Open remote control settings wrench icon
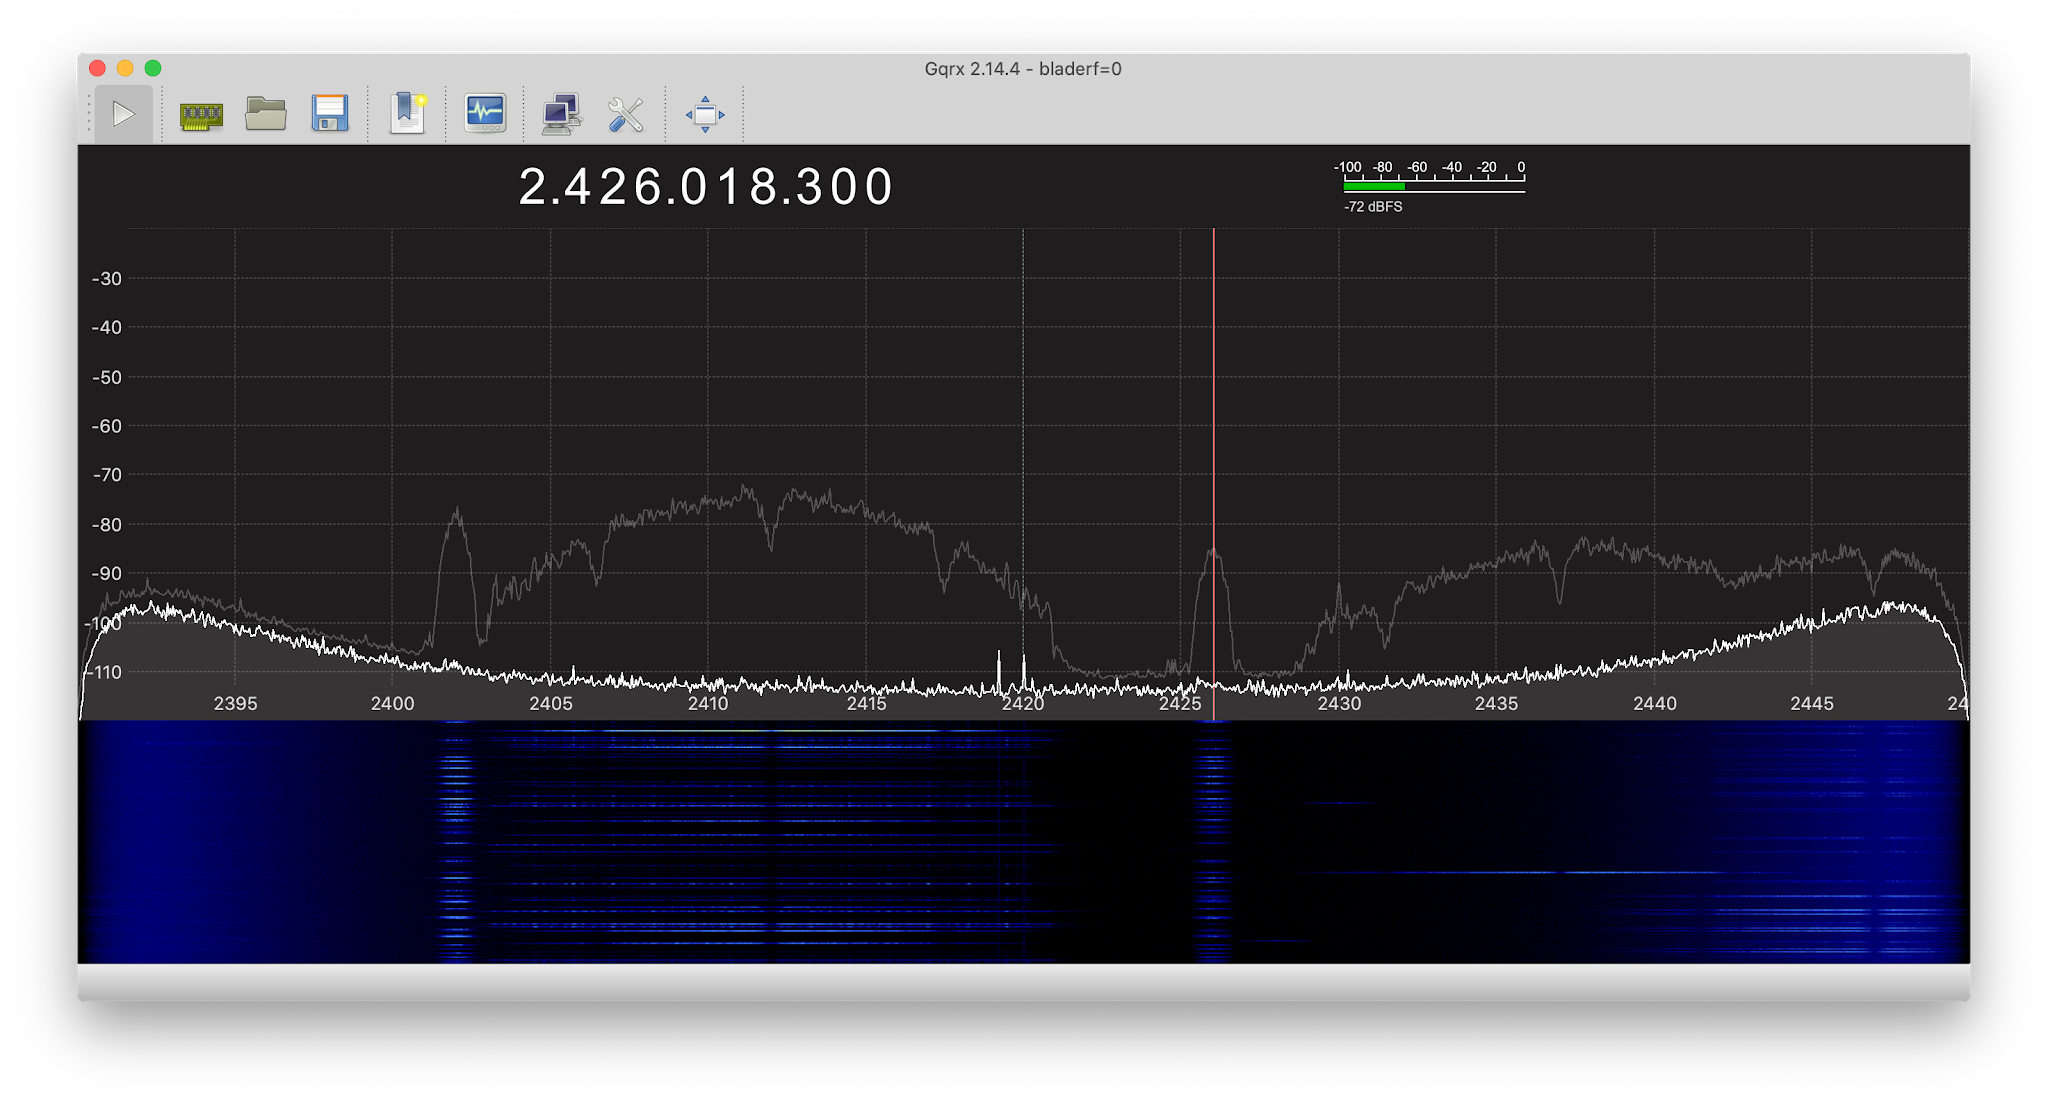 pyautogui.click(x=626, y=114)
